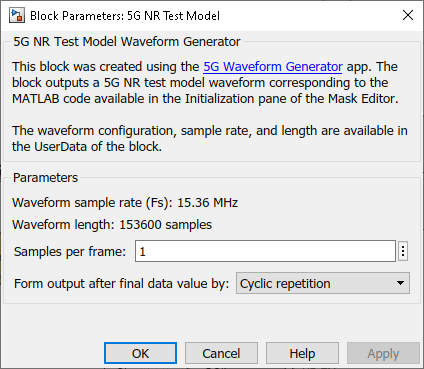Click the Parameters group heading
The image size is (424, 369).
pos(45,178)
